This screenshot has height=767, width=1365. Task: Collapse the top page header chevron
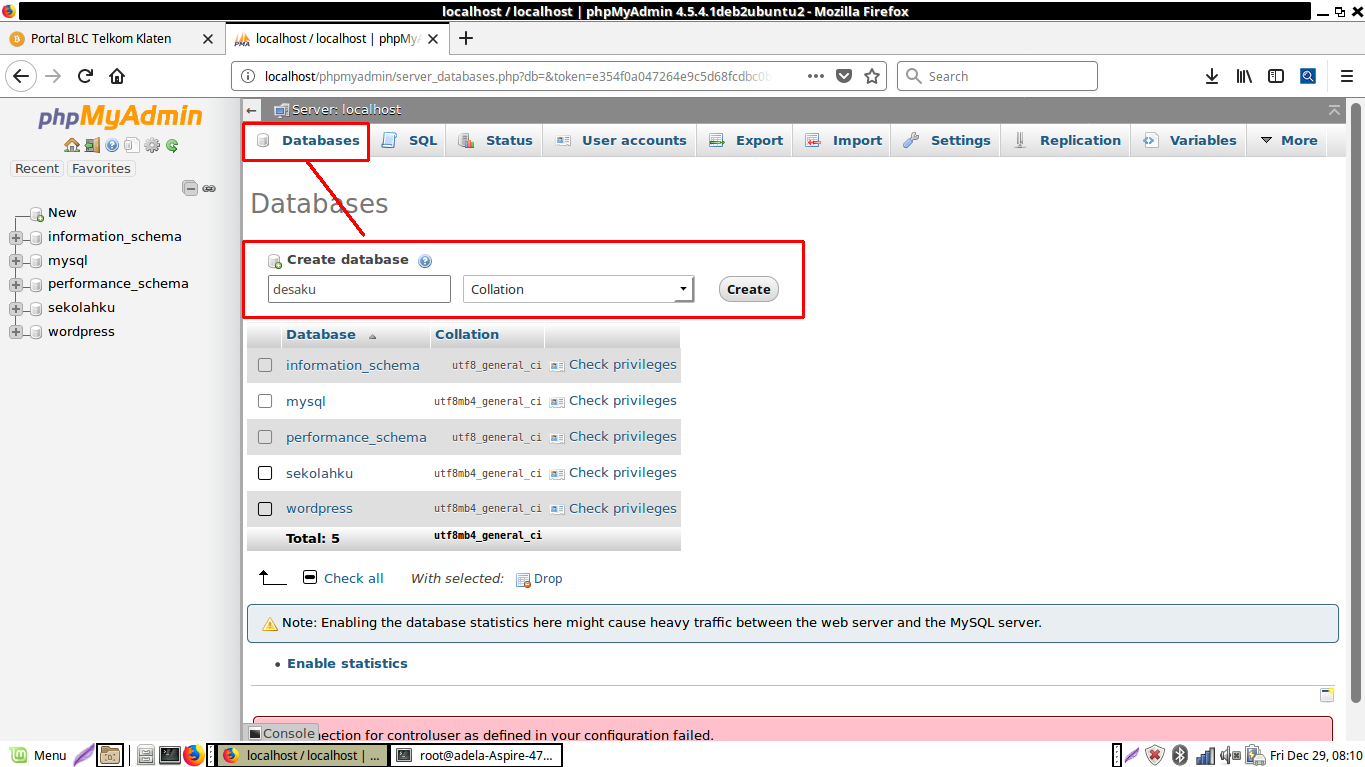[x=1334, y=110]
